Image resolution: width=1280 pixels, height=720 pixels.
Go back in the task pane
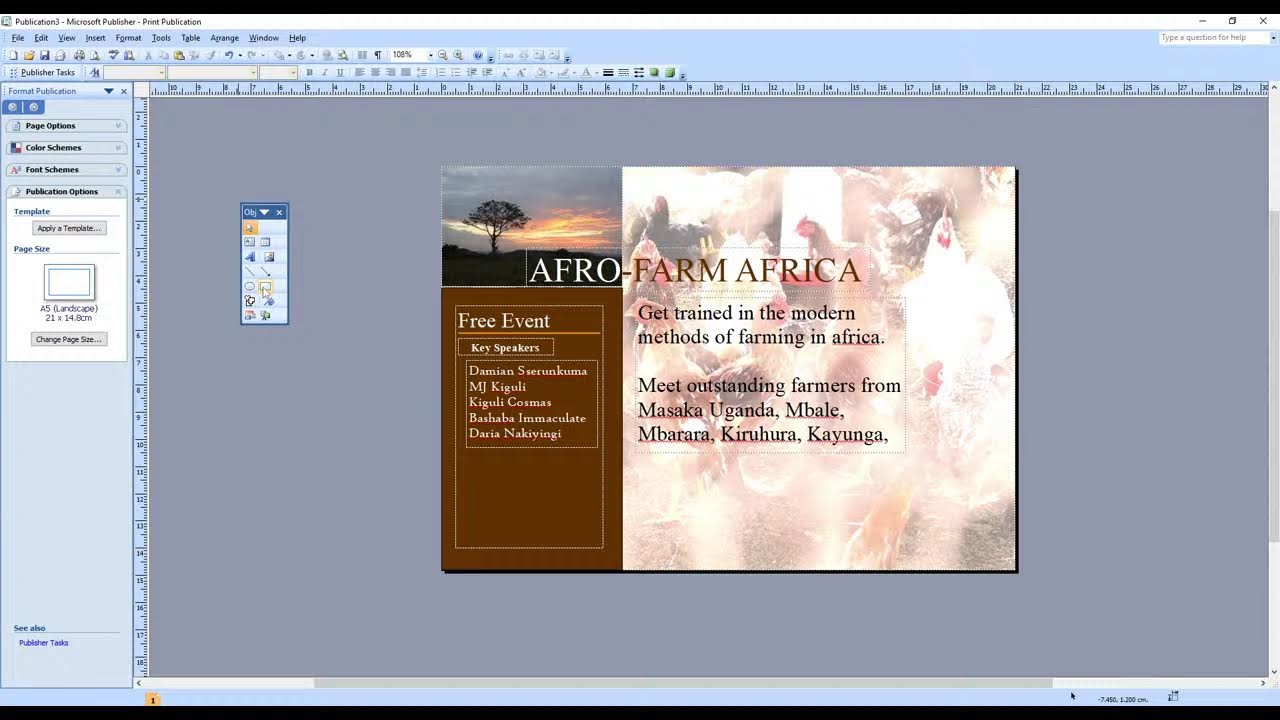tap(13, 107)
